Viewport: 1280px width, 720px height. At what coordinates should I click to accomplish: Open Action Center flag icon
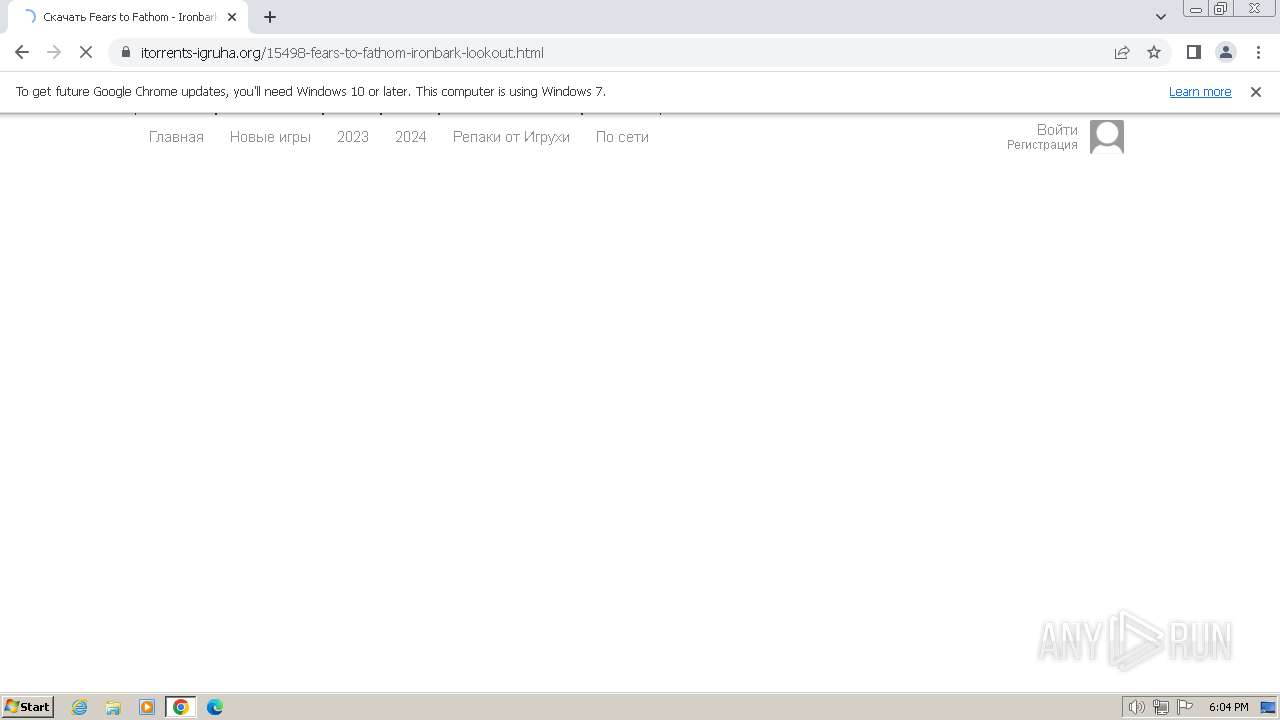pos(1185,707)
